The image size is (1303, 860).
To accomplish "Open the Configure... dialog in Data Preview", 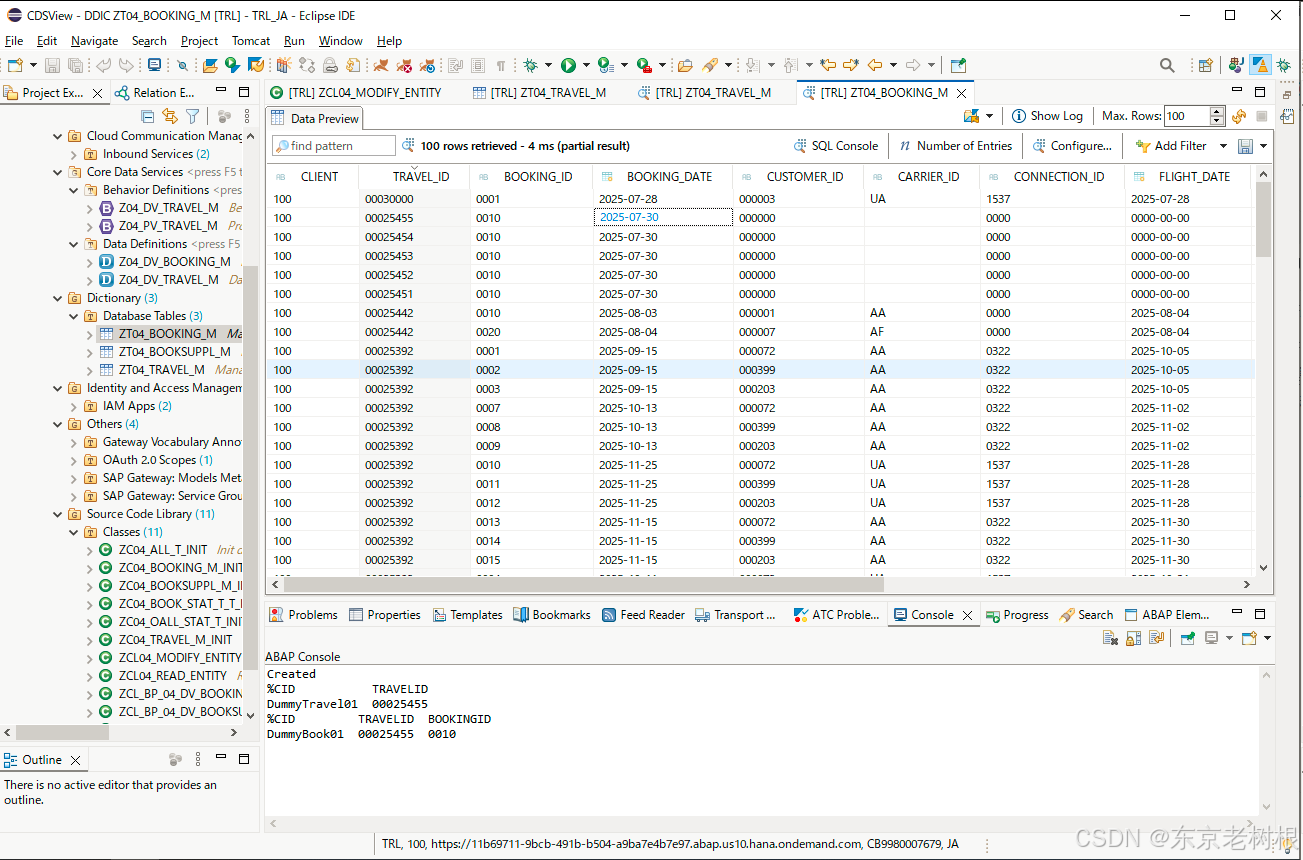I will pos(1073,146).
